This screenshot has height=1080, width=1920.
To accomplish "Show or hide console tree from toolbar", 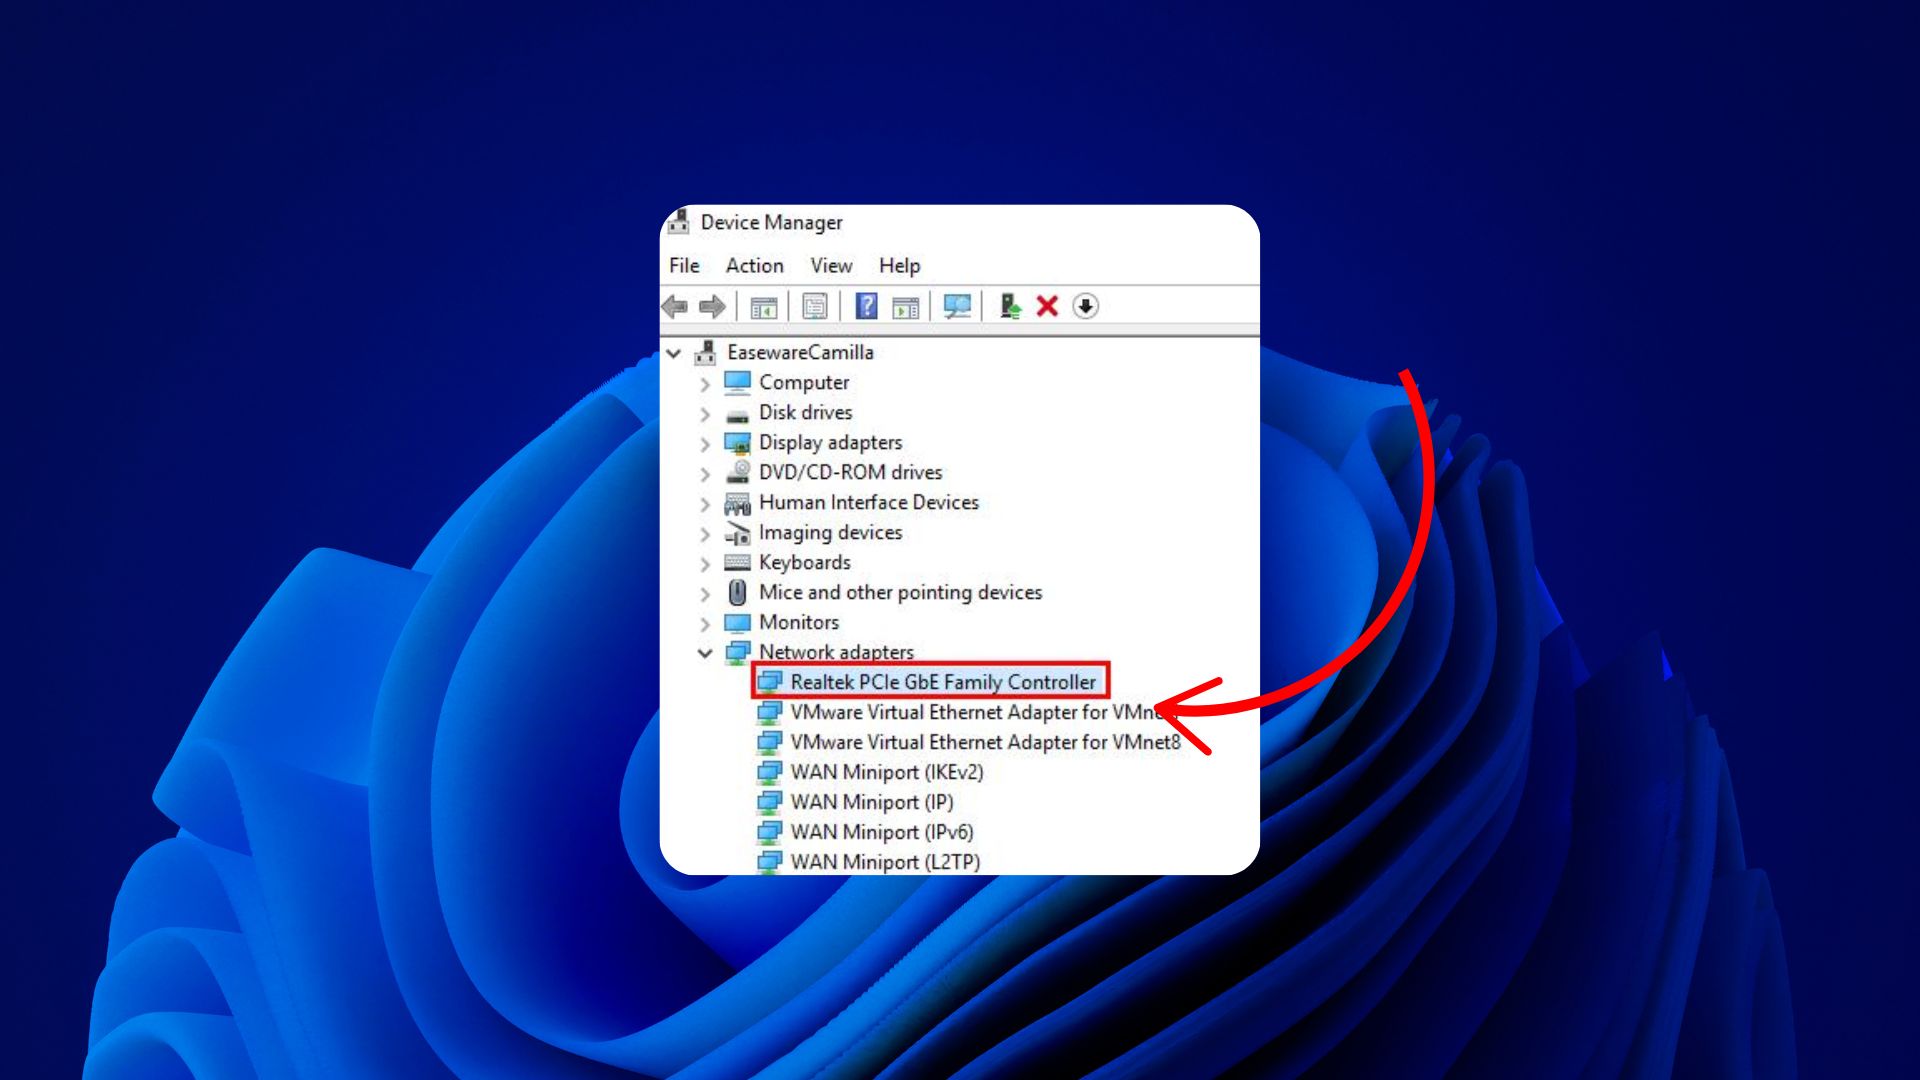I will pos(763,306).
